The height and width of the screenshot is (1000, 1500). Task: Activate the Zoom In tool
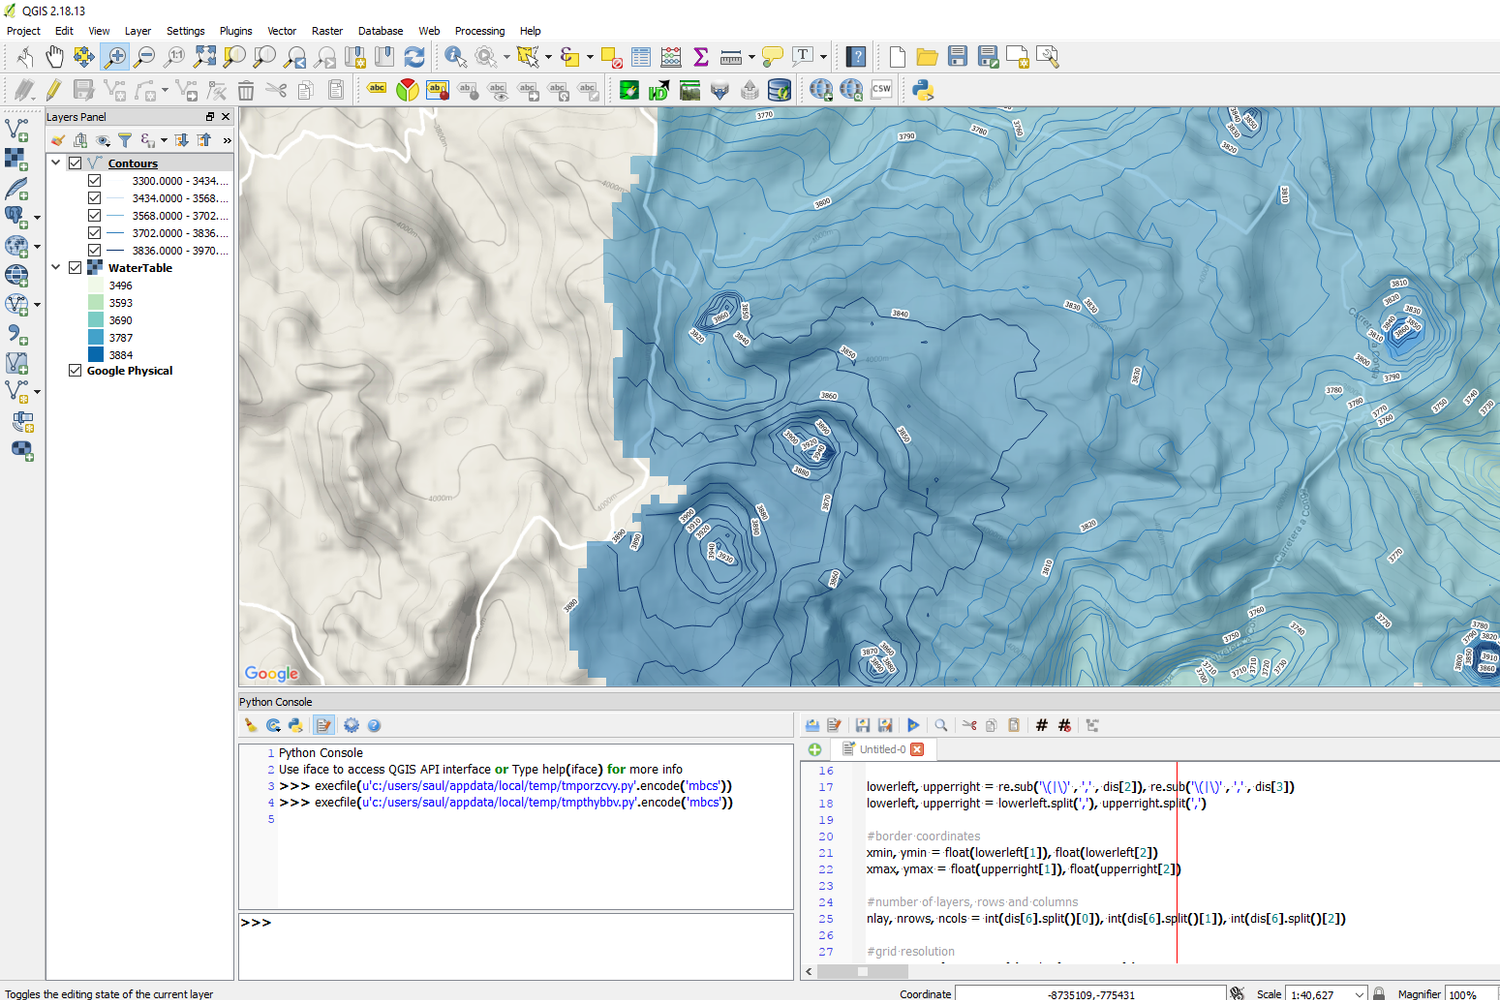click(x=115, y=57)
